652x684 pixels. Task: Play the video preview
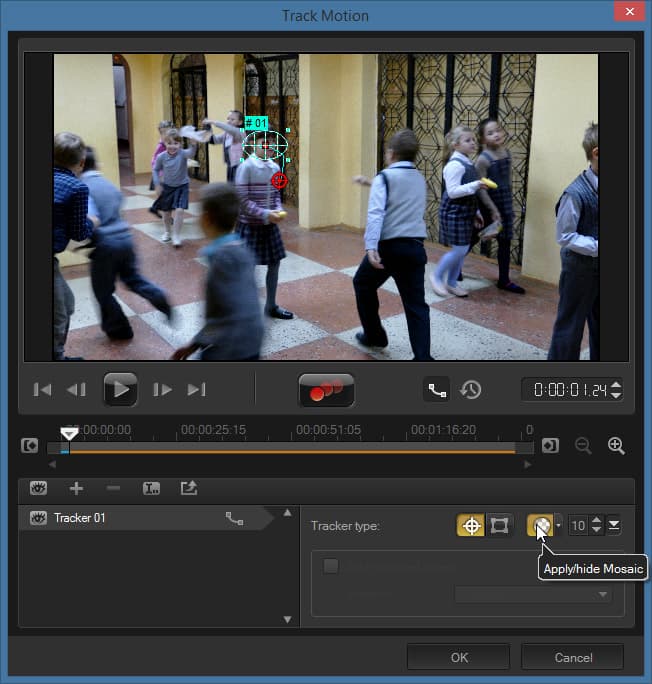point(120,389)
